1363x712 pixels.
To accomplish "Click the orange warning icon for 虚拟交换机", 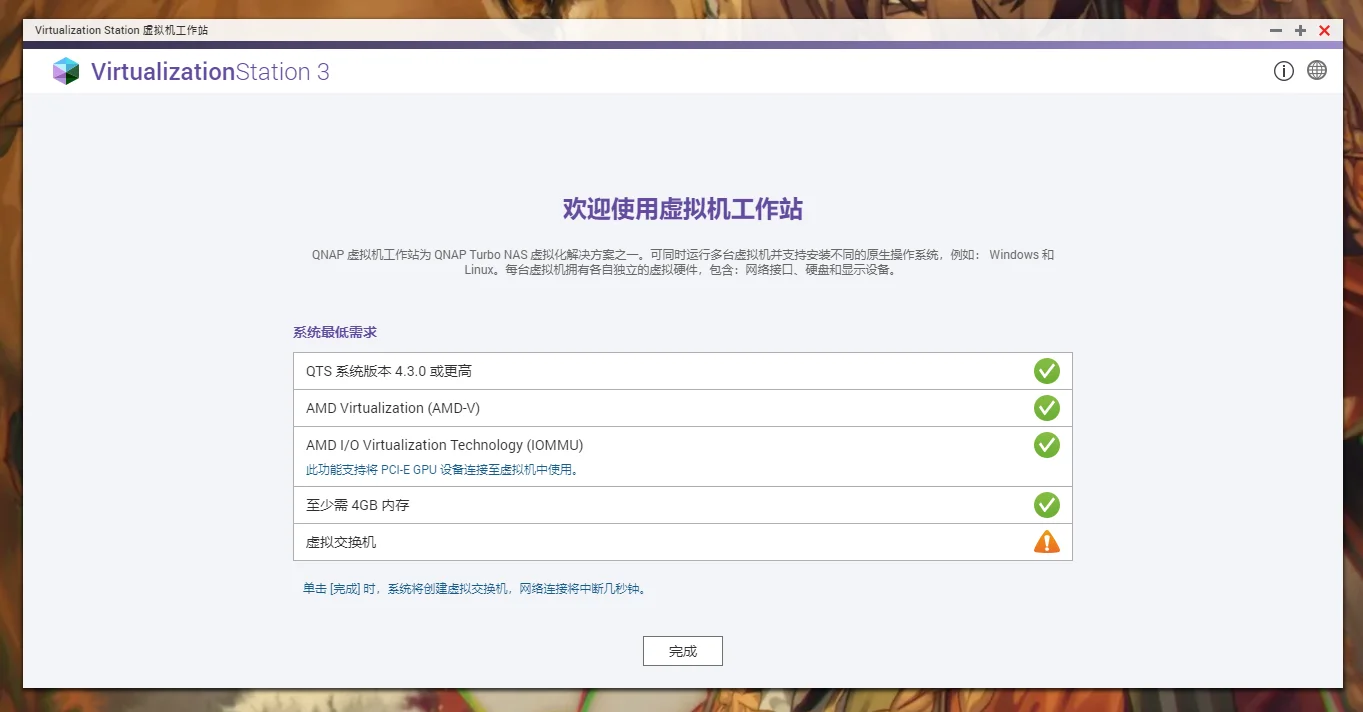I will (1046, 542).
